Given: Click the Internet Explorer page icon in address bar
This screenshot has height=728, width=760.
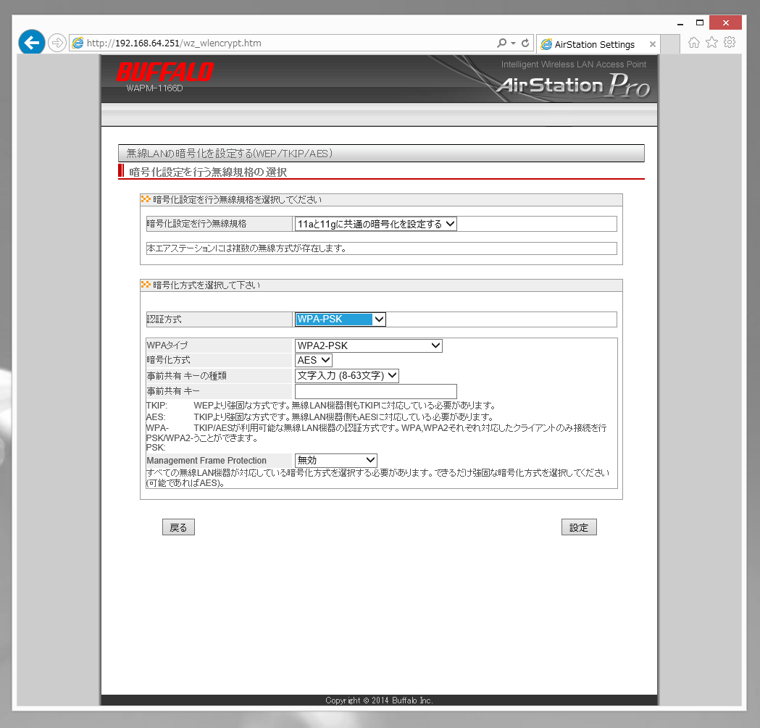Looking at the screenshot, I should [x=78, y=43].
